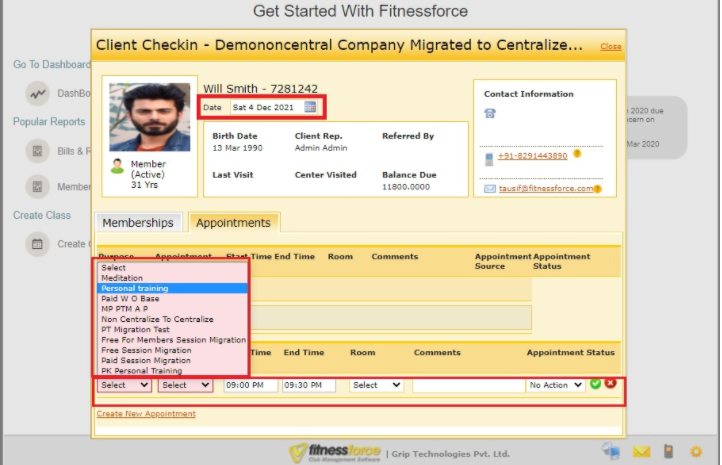Click the Grip Technologies Pvt. Ltd. footer text
This screenshot has height=465, width=722.
(x=450, y=454)
